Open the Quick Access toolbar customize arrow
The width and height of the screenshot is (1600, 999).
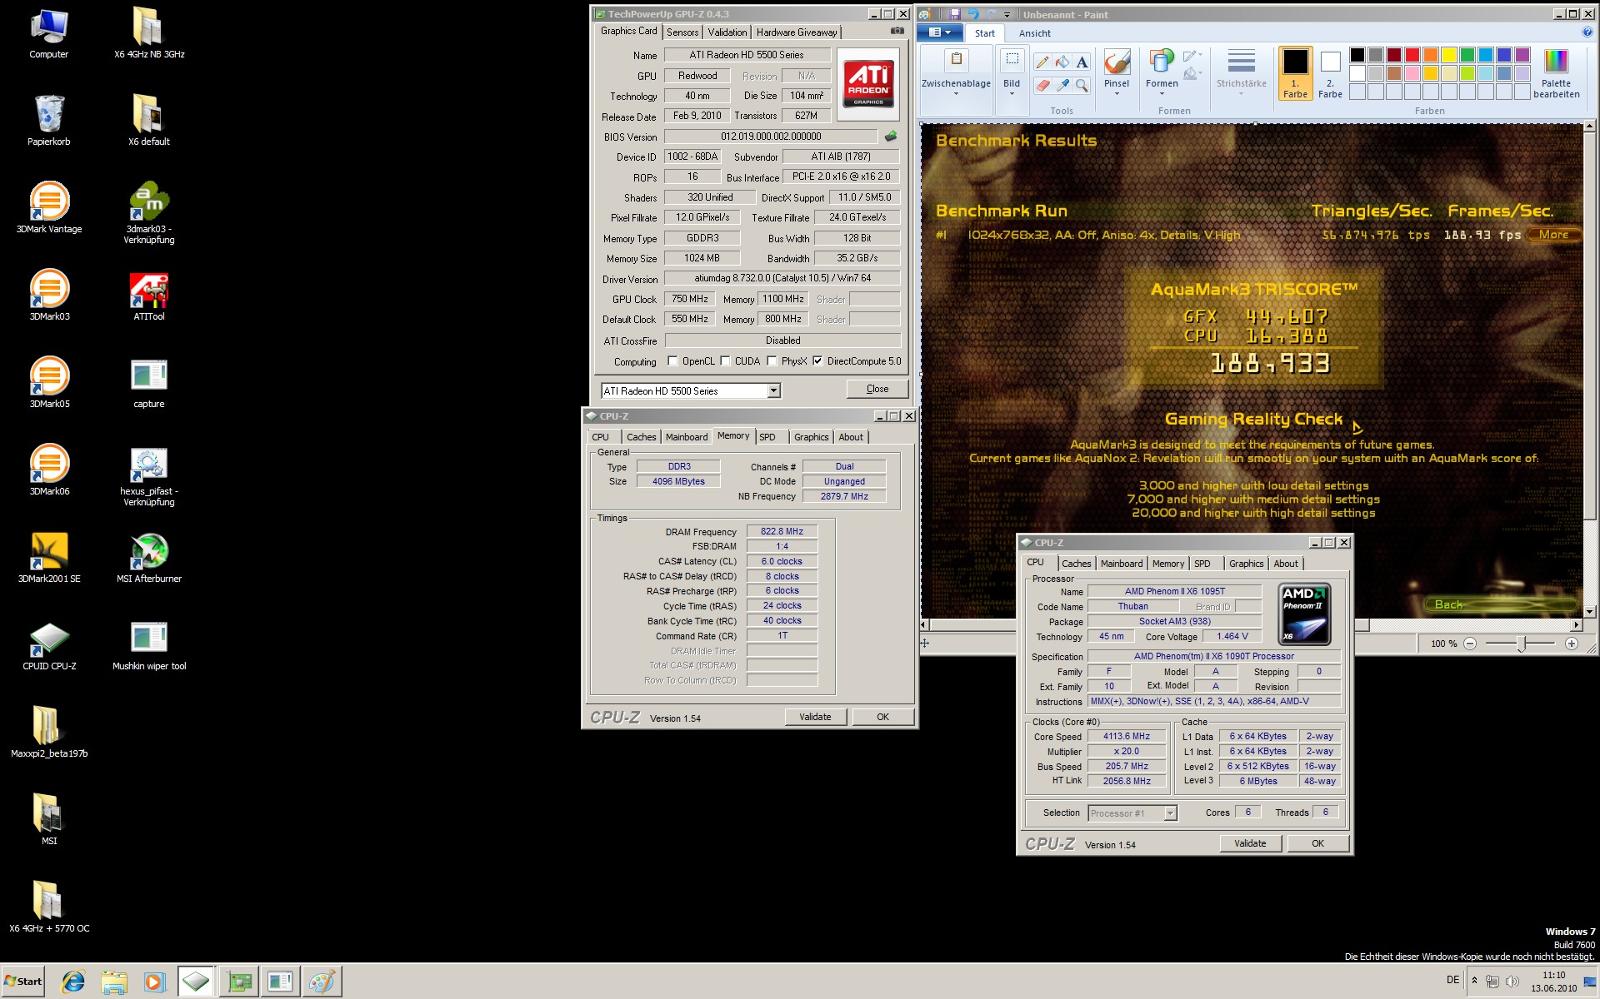click(1007, 14)
